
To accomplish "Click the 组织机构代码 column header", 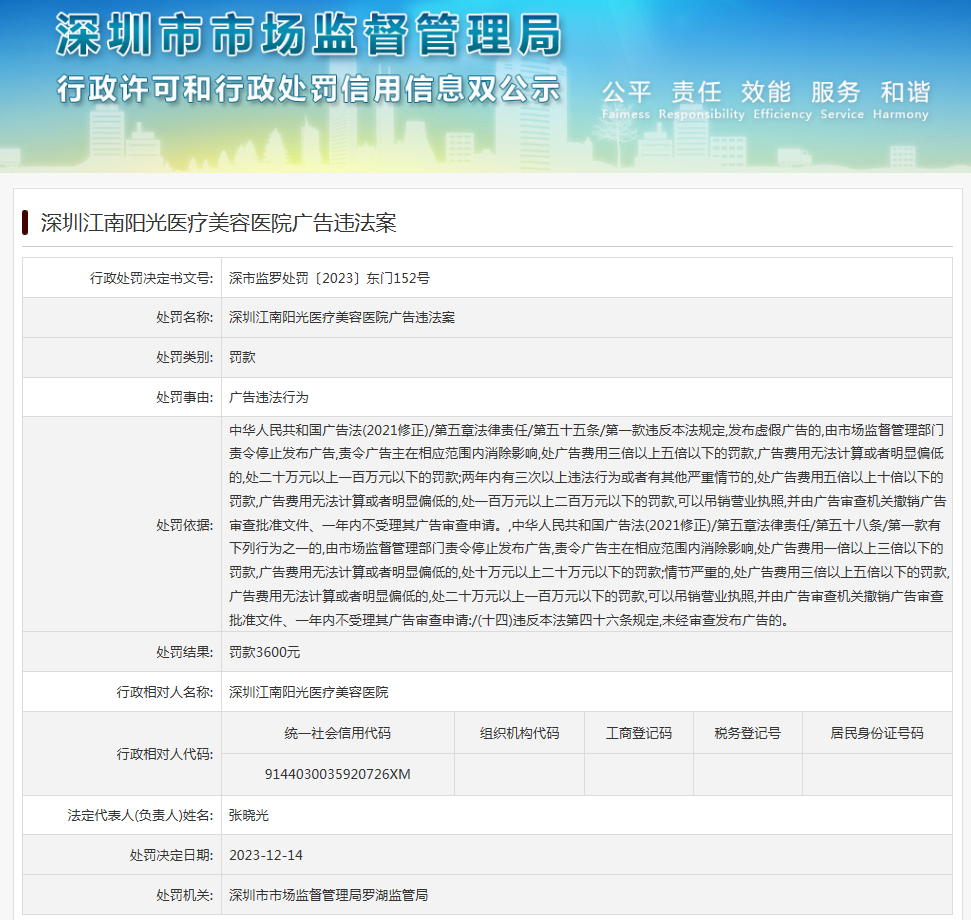I will [520, 733].
